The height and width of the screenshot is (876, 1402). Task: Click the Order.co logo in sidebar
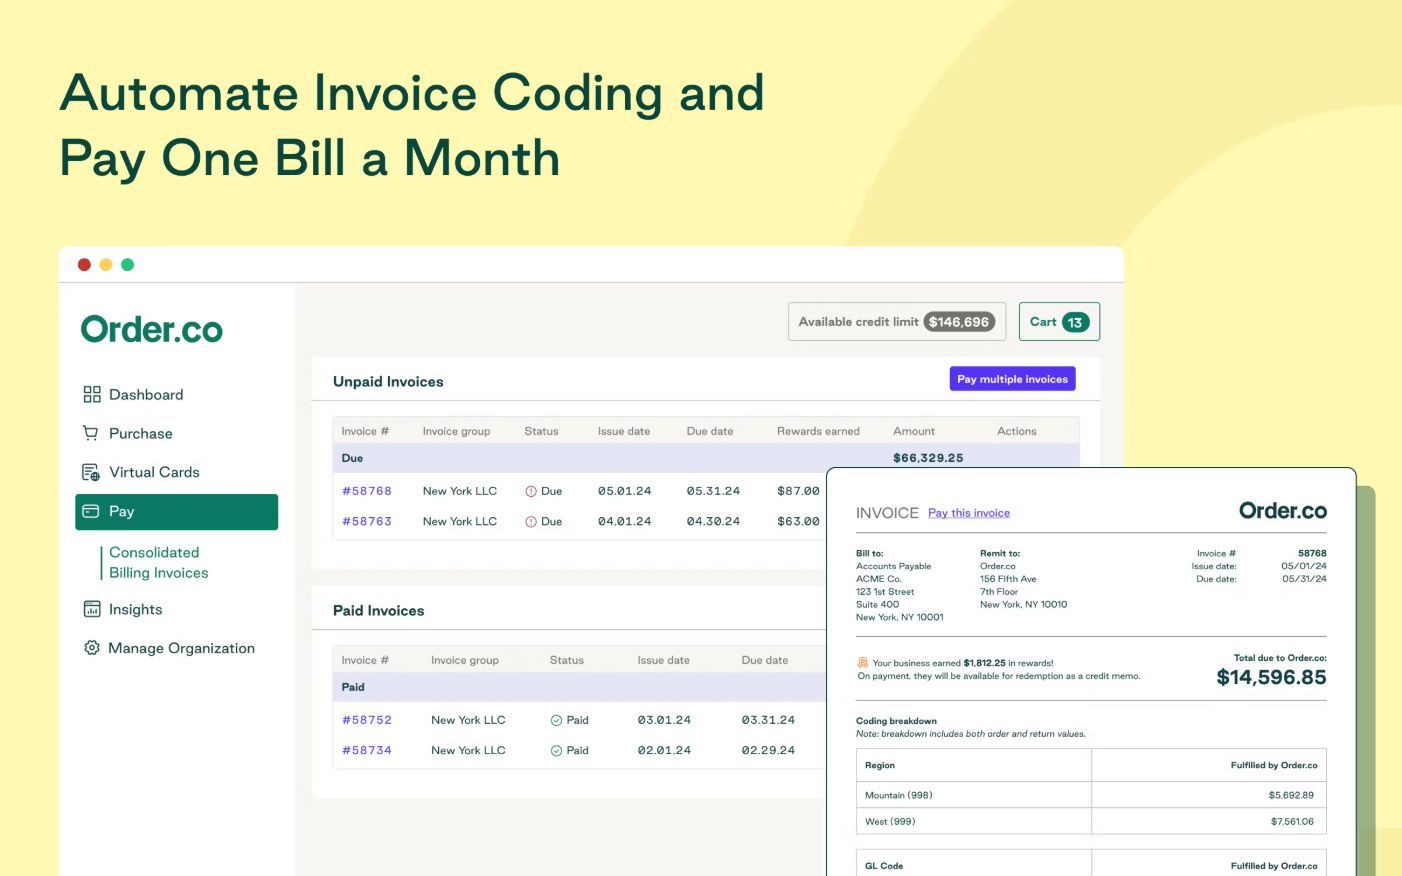pos(152,329)
